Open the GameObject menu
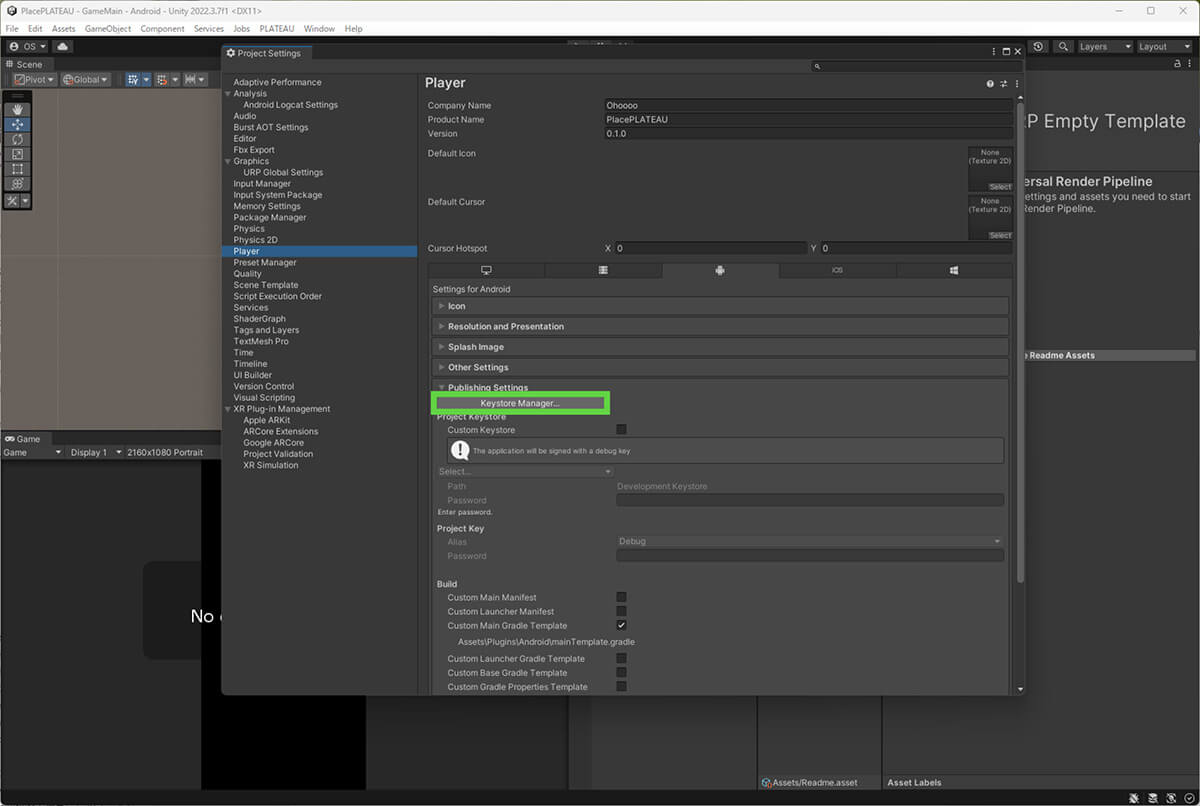1200x806 pixels. click(x=108, y=29)
